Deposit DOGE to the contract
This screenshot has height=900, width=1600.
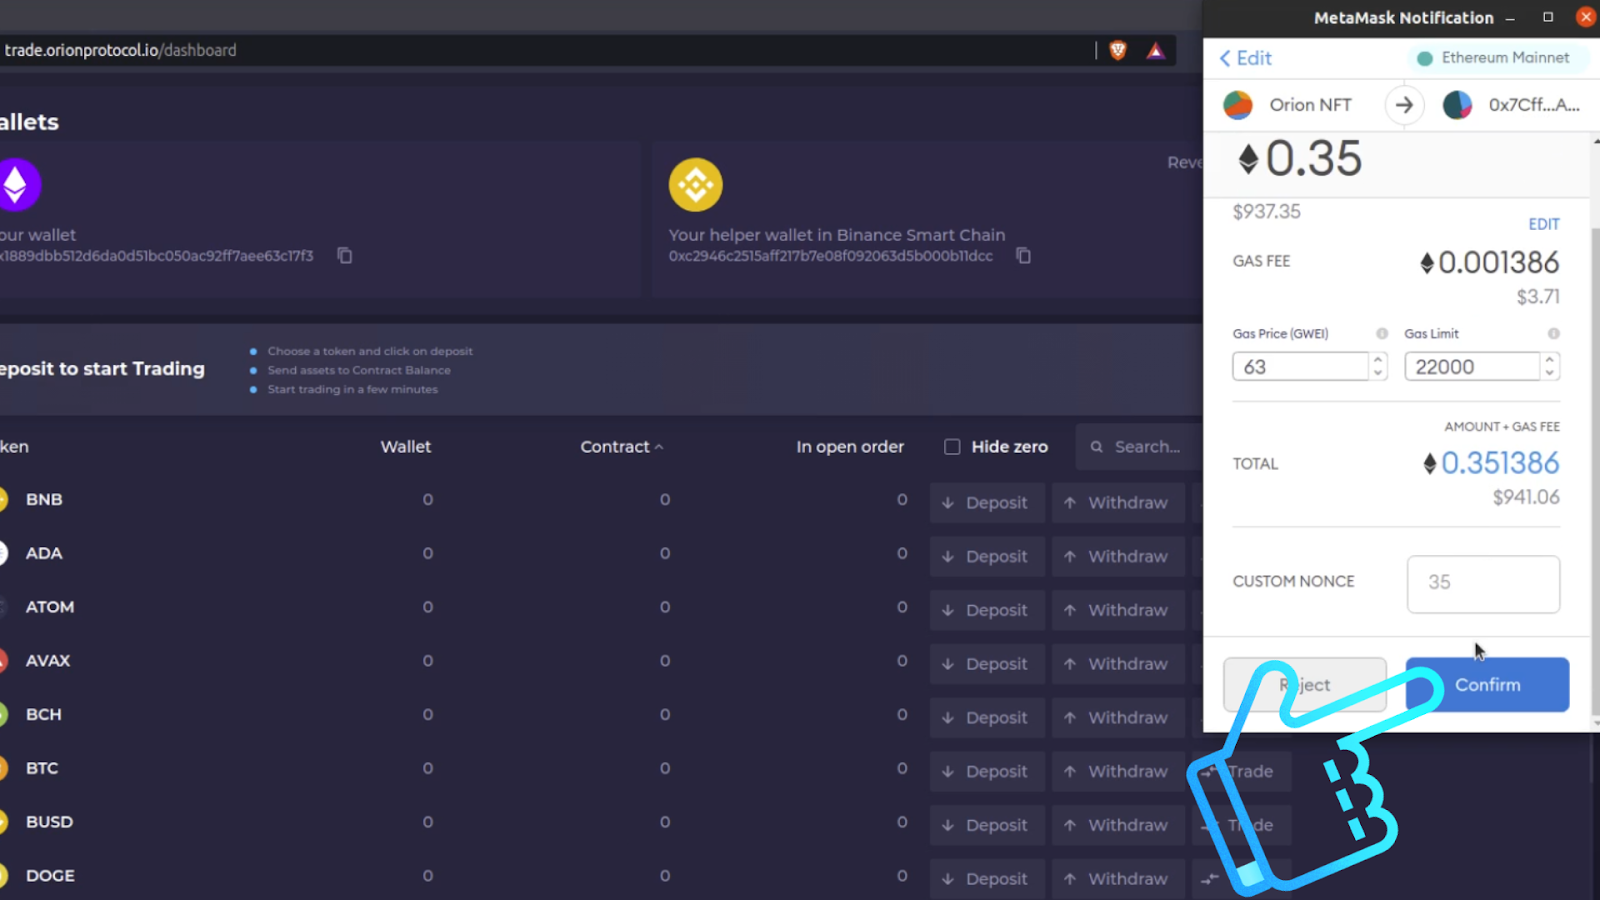pyautogui.click(x=987, y=879)
